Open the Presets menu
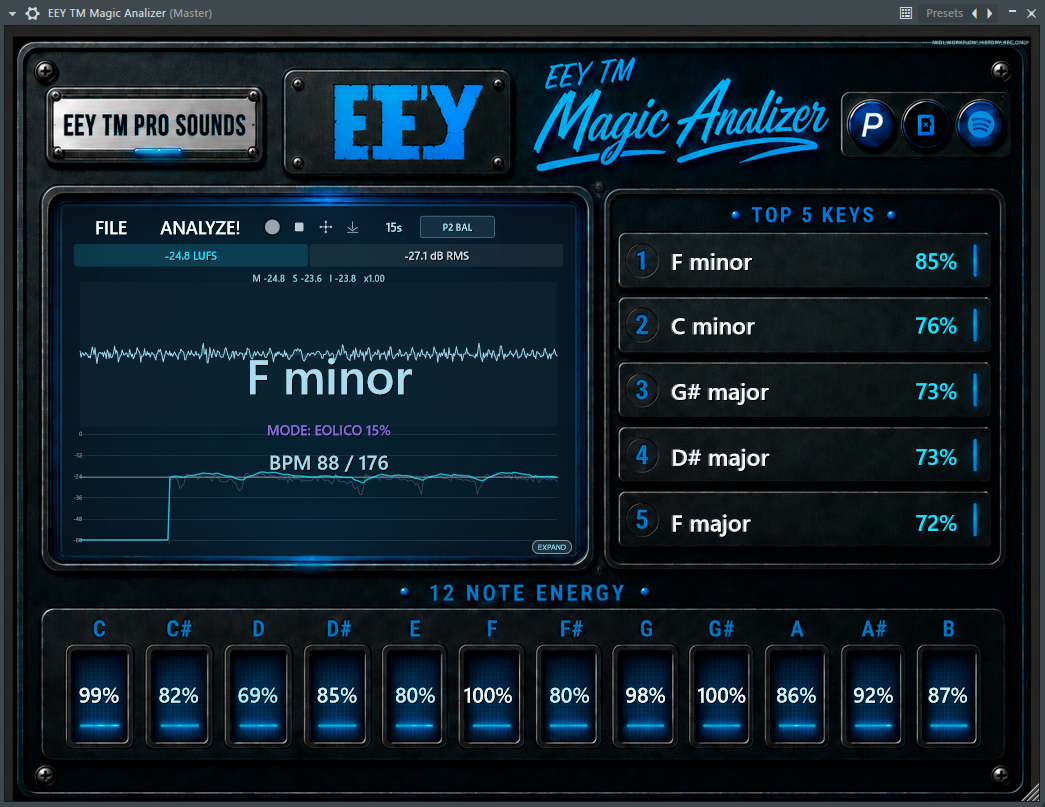The width and height of the screenshot is (1045, 807). point(944,13)
